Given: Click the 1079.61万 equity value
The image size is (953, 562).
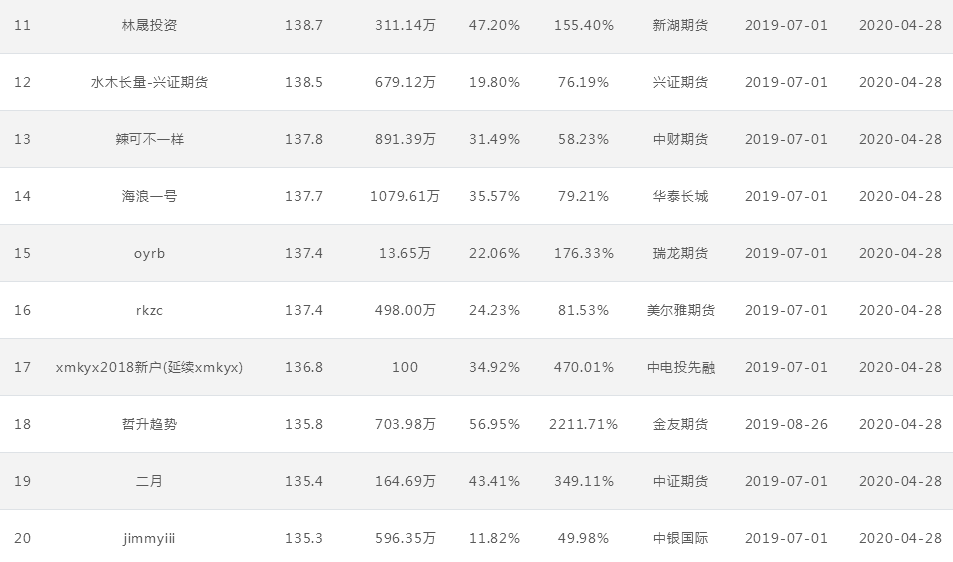Looking at the screenshot, I should 405,196.
